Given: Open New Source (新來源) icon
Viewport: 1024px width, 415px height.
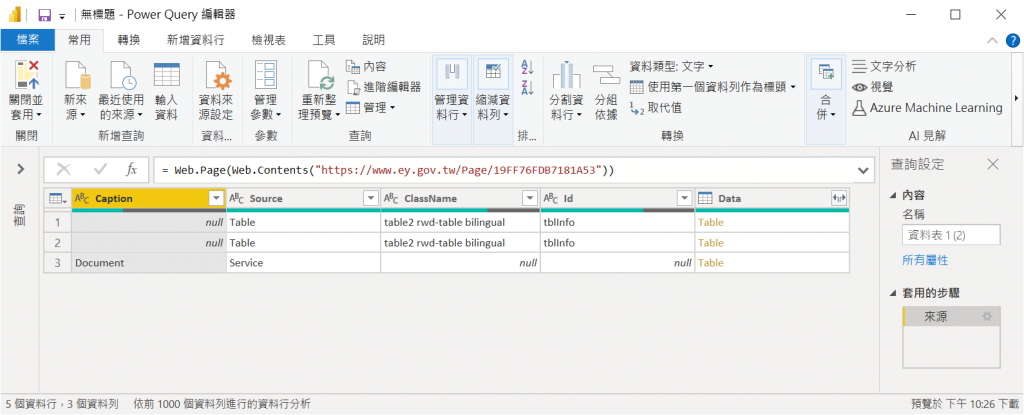Looking at the screenshot, I should click(x=78, y=75).
